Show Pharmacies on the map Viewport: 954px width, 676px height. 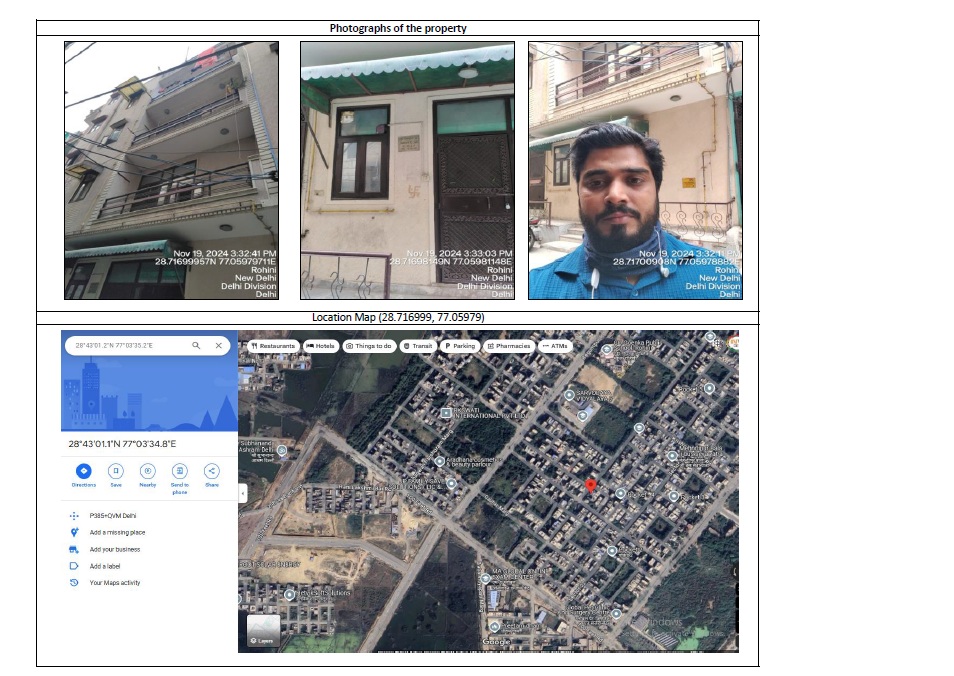click(509, 346)
